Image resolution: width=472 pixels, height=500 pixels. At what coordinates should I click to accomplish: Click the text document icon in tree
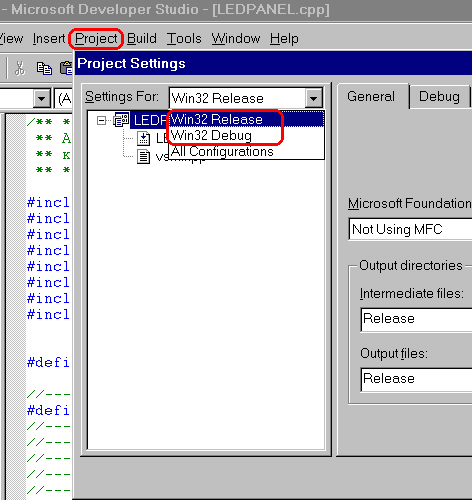click(144, 157)
